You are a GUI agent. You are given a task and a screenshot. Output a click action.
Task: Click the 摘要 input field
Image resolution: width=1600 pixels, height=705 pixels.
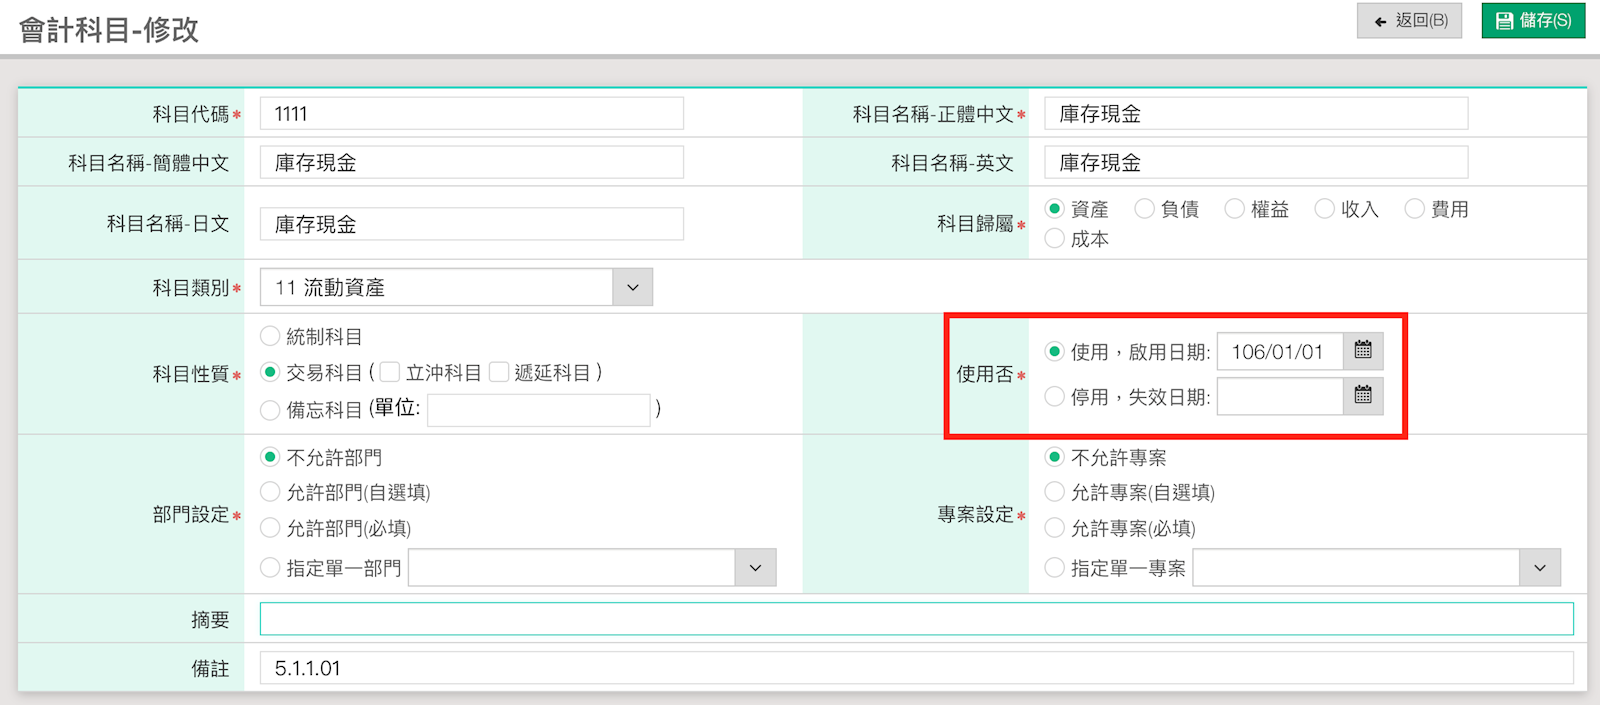(916, 618)
